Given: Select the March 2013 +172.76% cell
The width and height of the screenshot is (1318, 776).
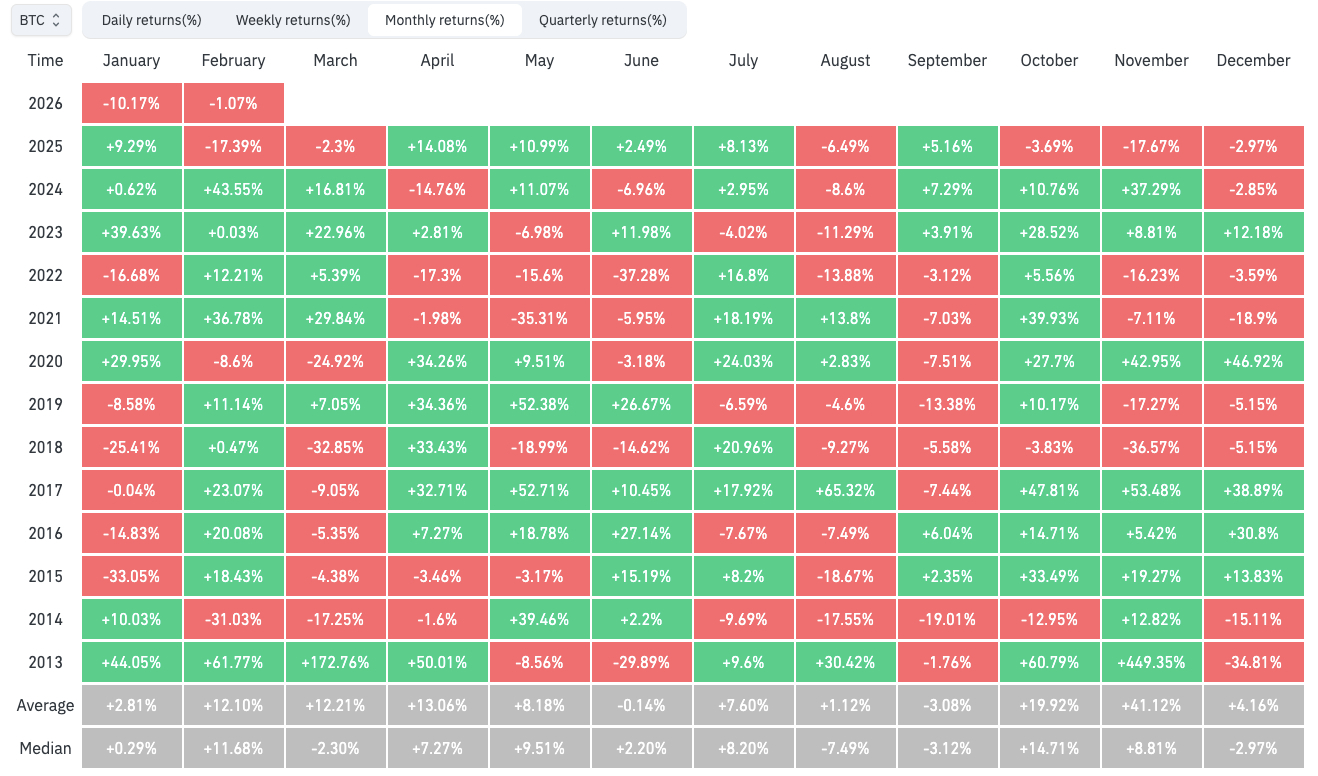Looking at the screenshot, I should [x=336, y=662].
